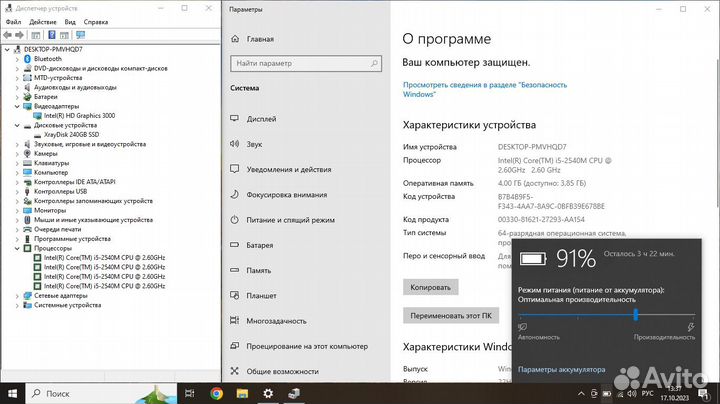Screen dimensions: 720x404
Task: Click the Help icon in Device Manager toolbar
Action: 51,35
